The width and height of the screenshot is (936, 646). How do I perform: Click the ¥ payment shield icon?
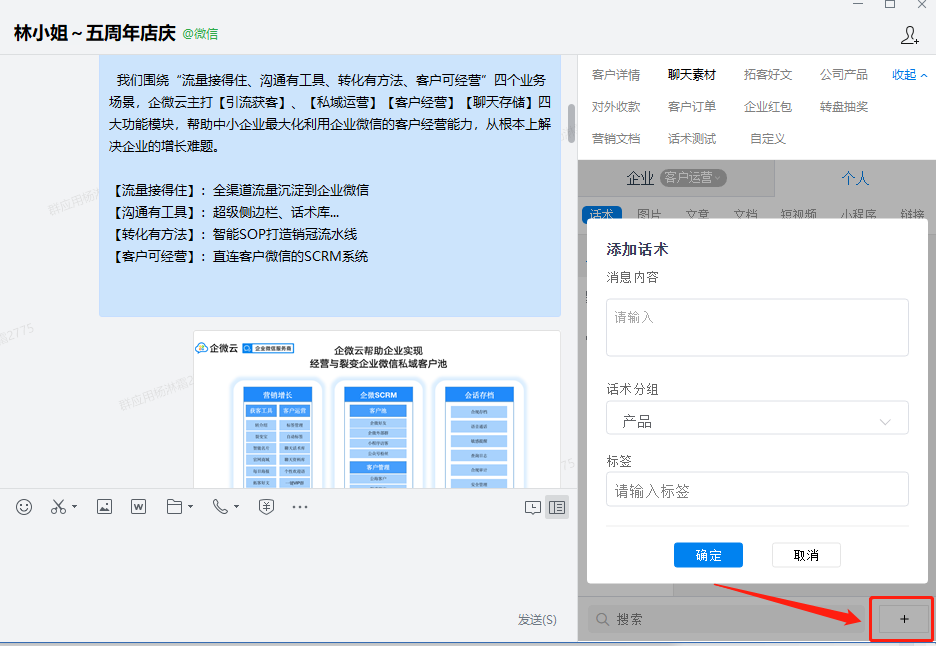[x=266, y=507]
